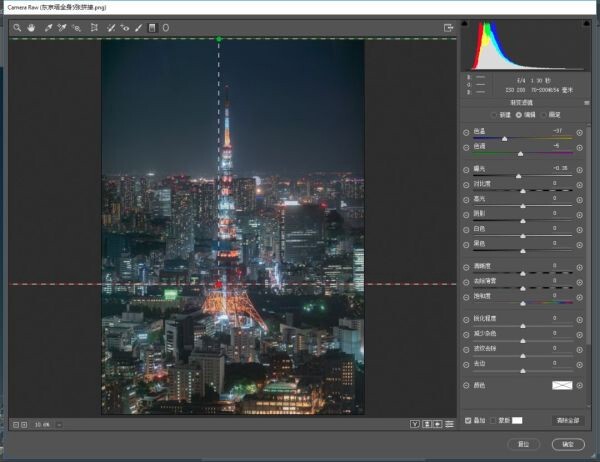Click the before/after Y view icon
Image resolution: width=600 pixels, height=462 pixels.
[x=415, y=424]
